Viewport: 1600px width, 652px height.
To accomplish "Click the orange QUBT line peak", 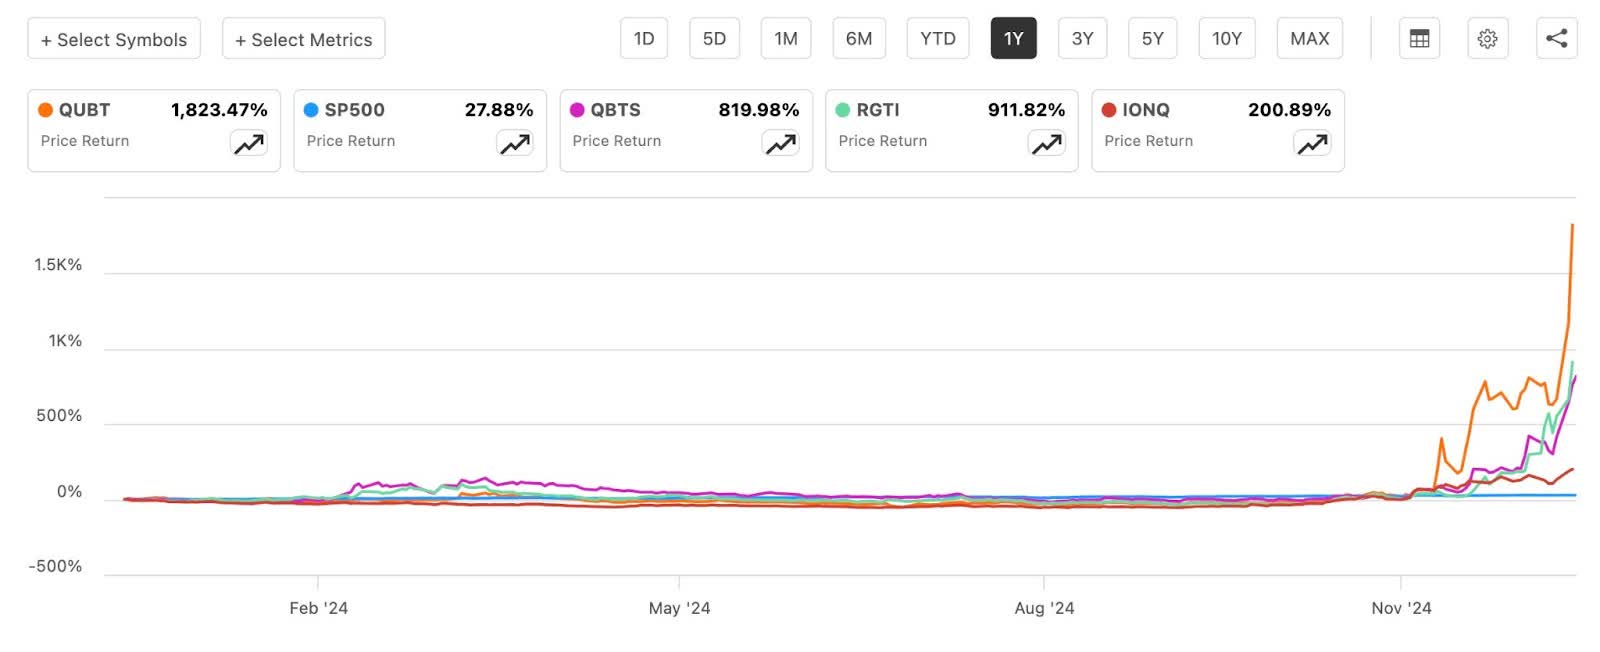I will click(x=1573, y=226).
